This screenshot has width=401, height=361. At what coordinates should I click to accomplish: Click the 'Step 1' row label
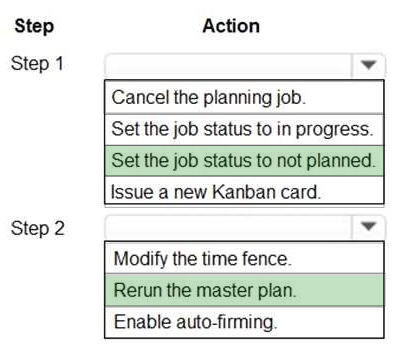pyautogui.click(x=37, y=63)
